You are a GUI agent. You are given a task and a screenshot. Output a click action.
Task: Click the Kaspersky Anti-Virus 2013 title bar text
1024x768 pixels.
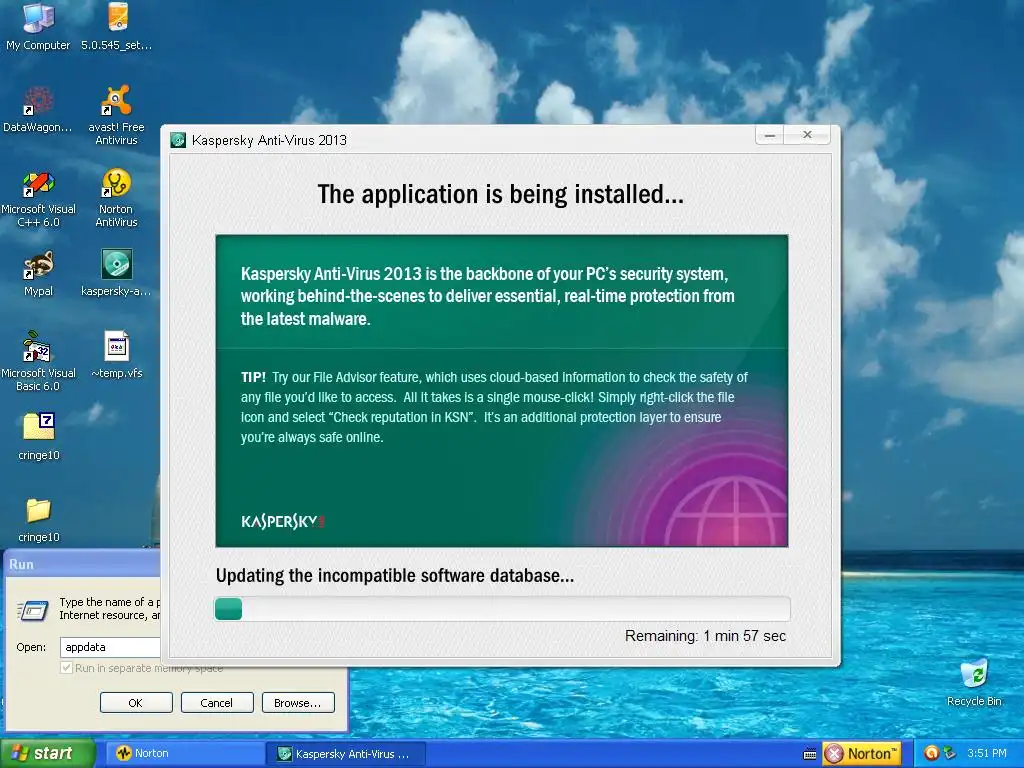click(x=269, y=140)
